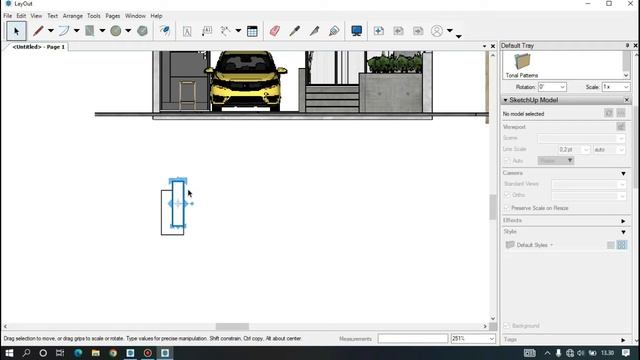
Task: Start Presentation with monitor icon
Action: click(x=356, y=31)
